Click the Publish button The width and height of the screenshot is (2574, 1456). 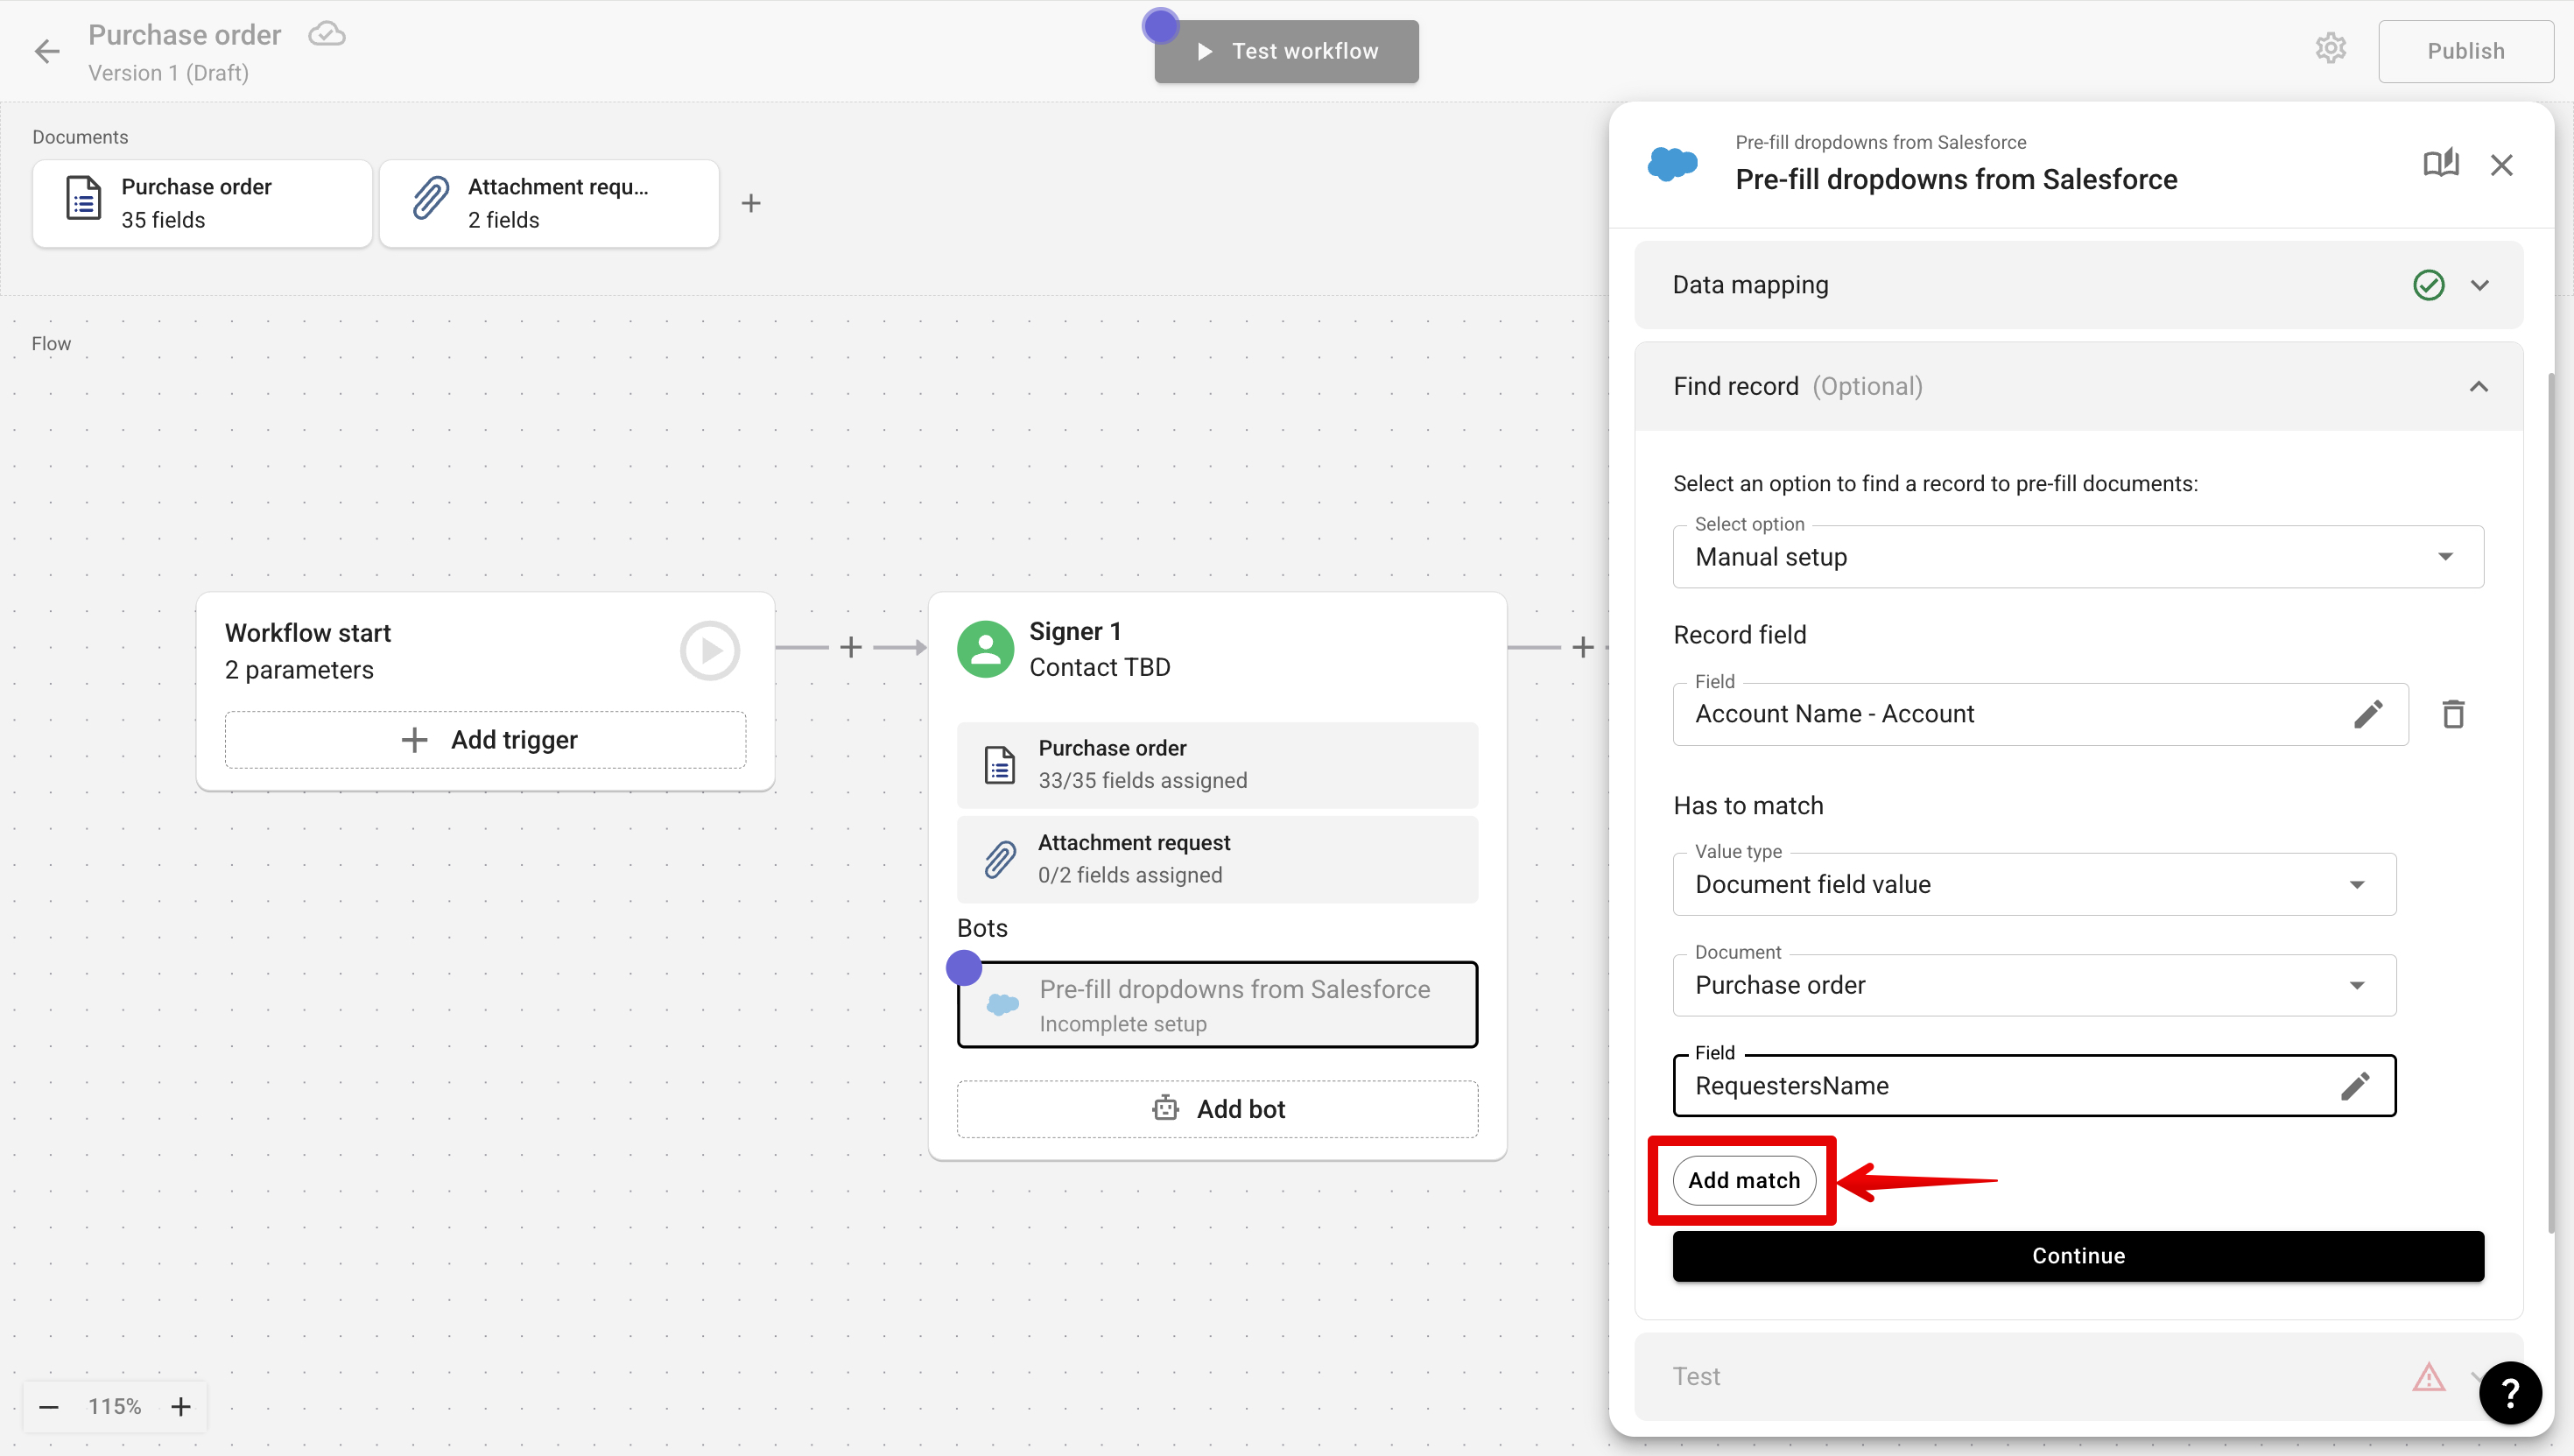tap(2465, 50)
